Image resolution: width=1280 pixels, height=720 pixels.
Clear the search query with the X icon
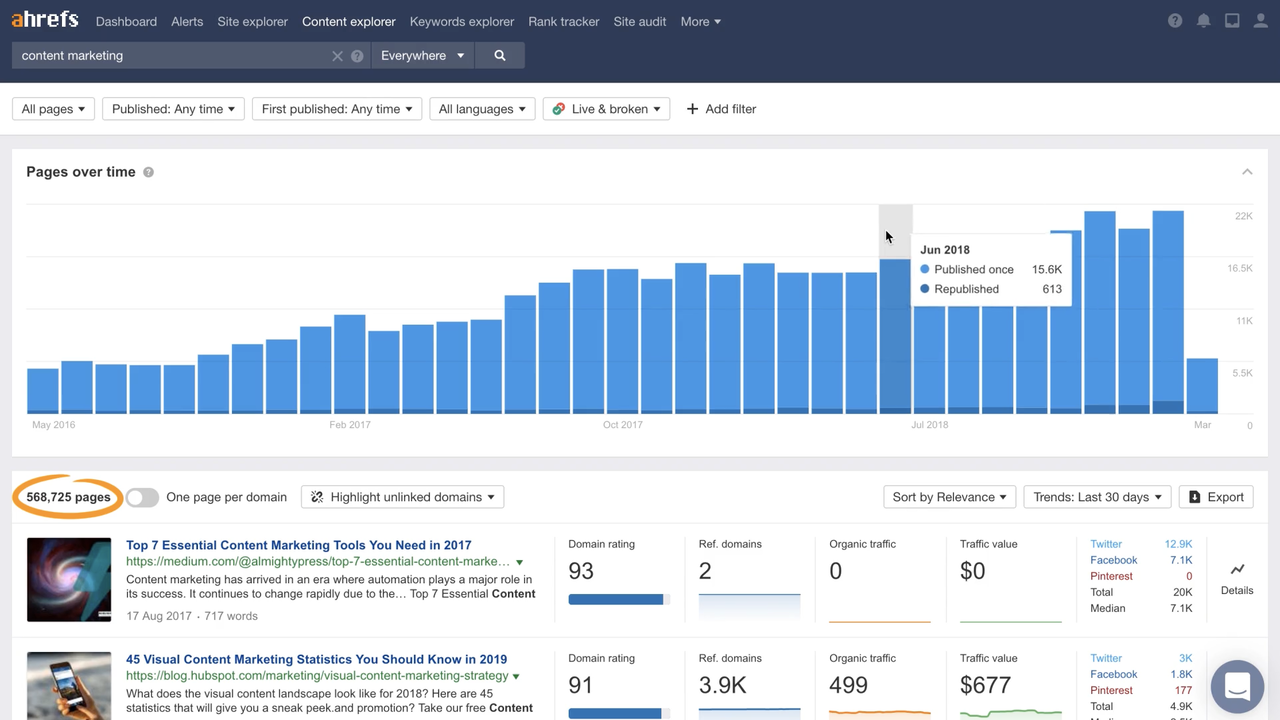point(337,56)
